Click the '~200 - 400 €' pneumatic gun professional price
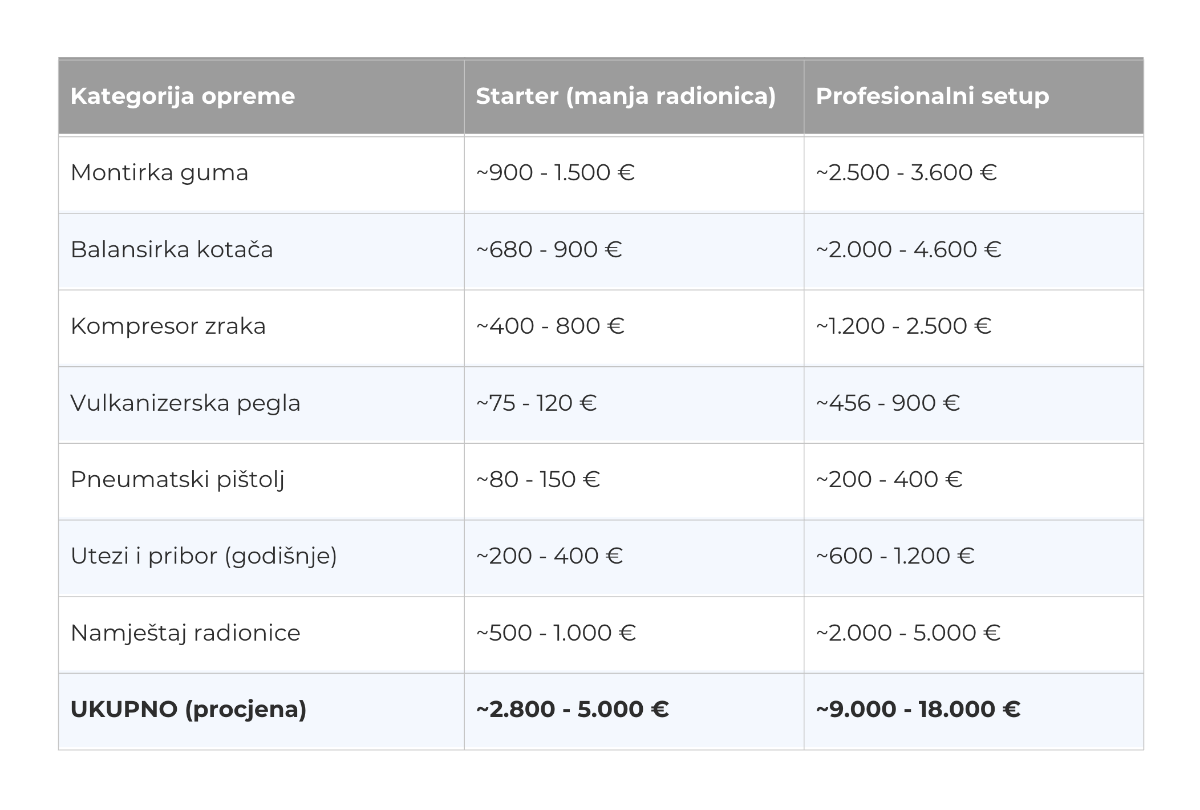The image size is (1200, 810). click(889, 479)
